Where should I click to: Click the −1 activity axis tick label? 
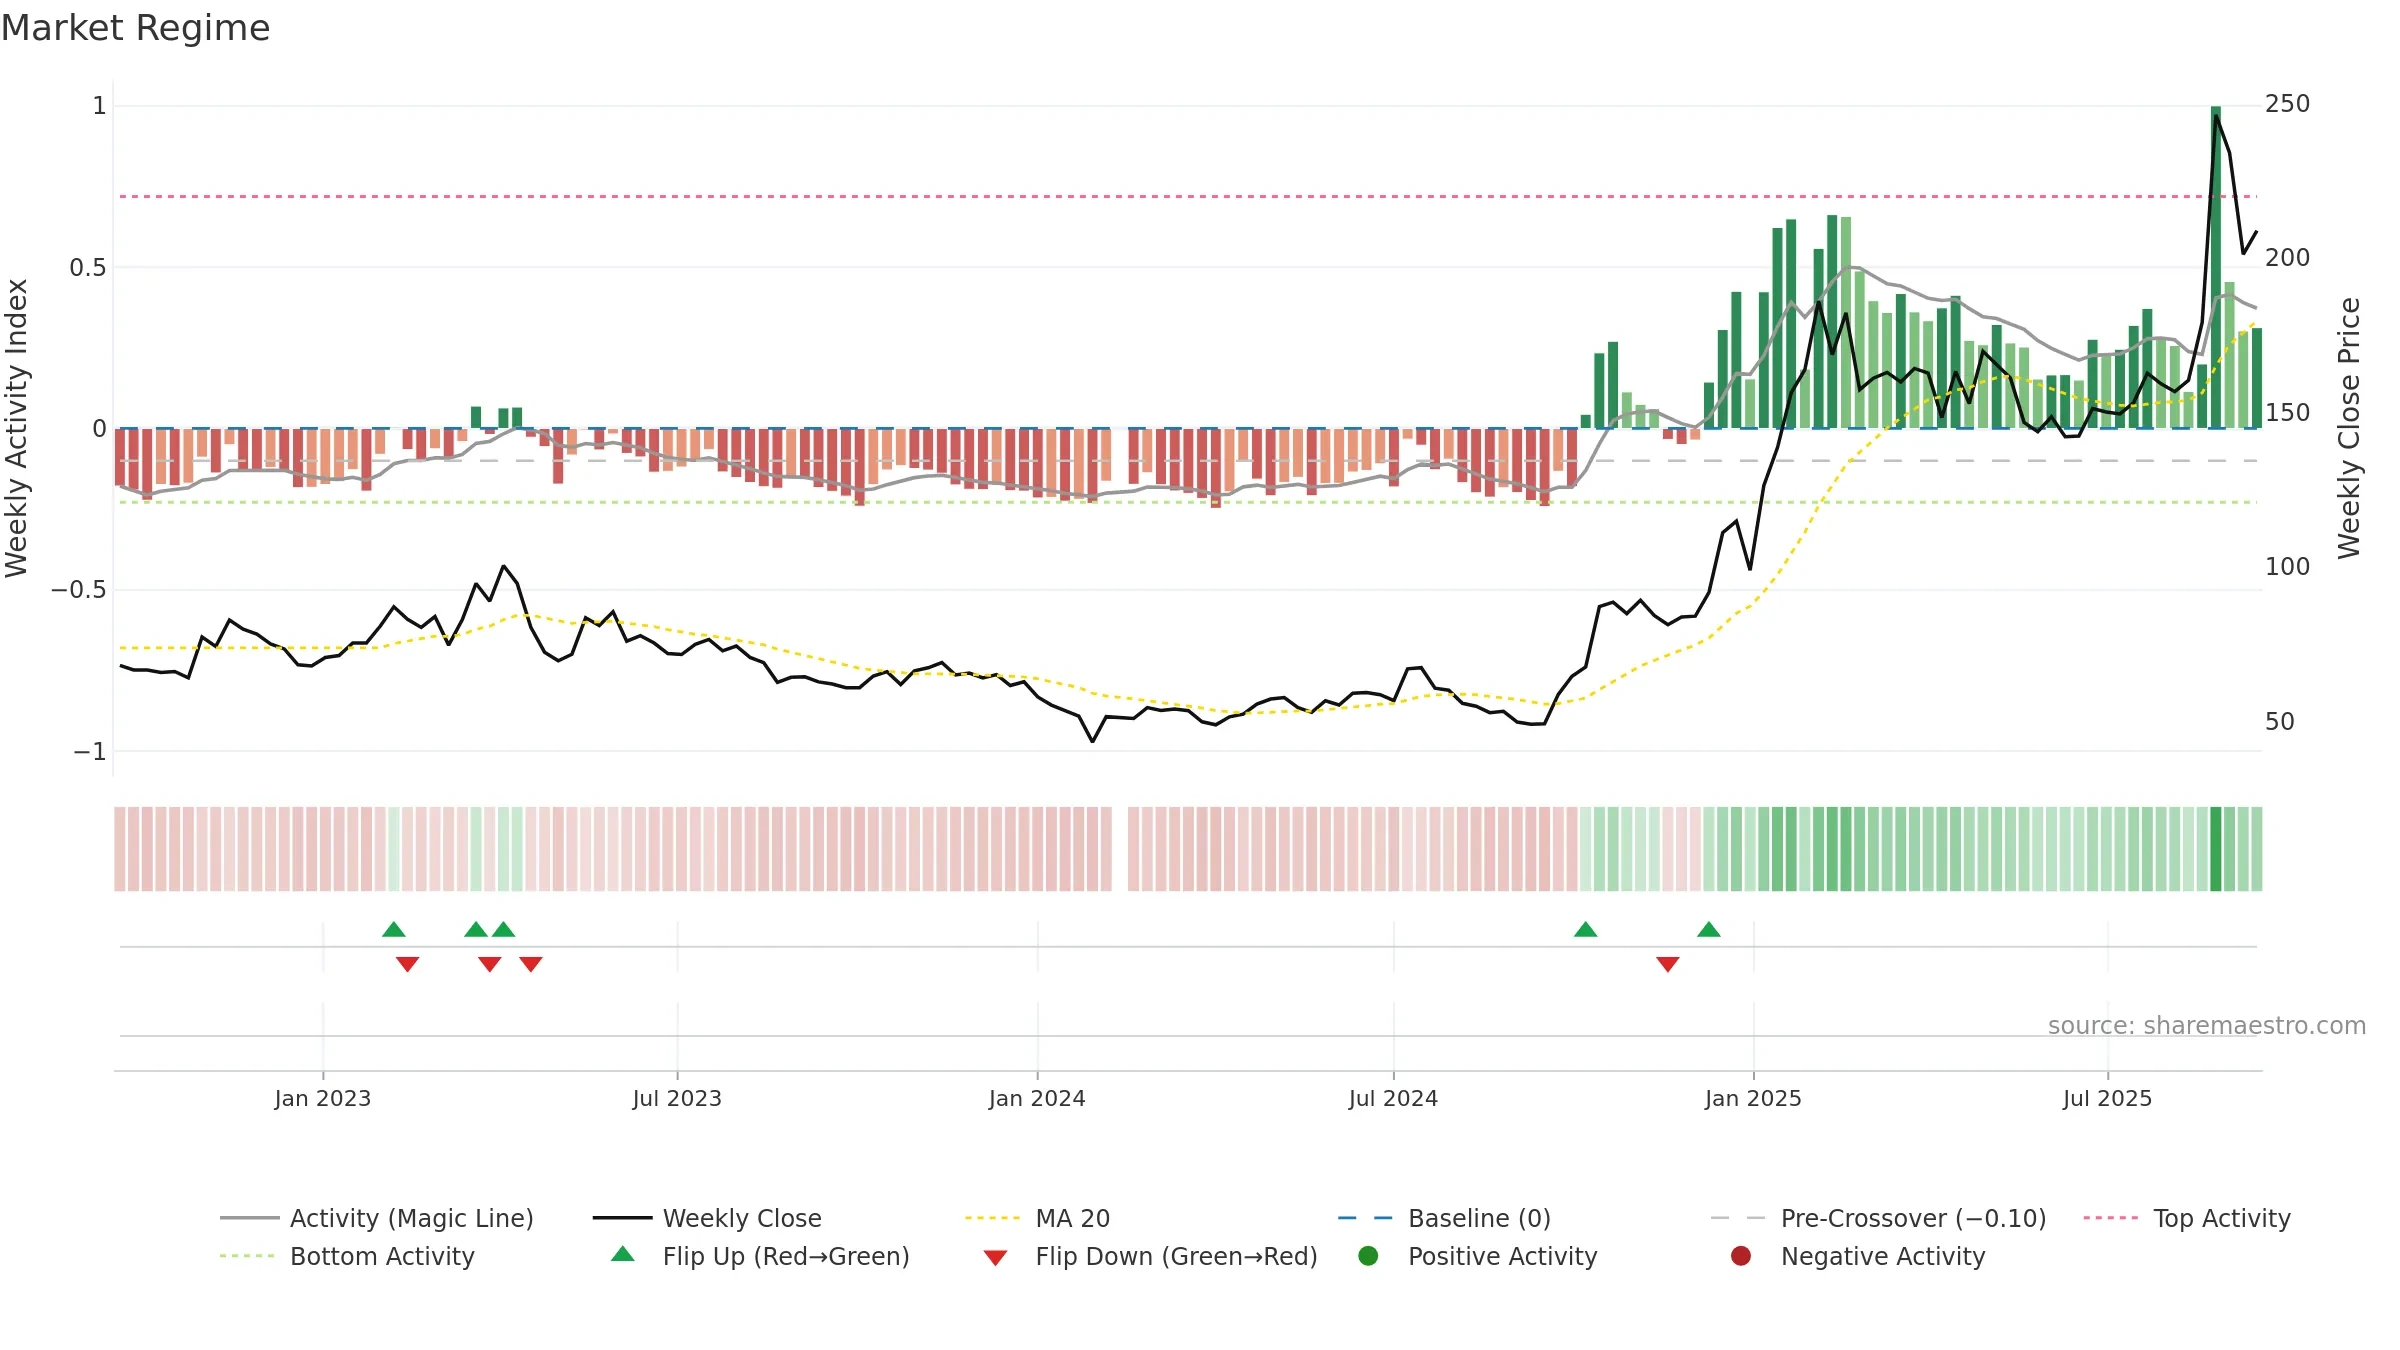click(x=90, y=751)
